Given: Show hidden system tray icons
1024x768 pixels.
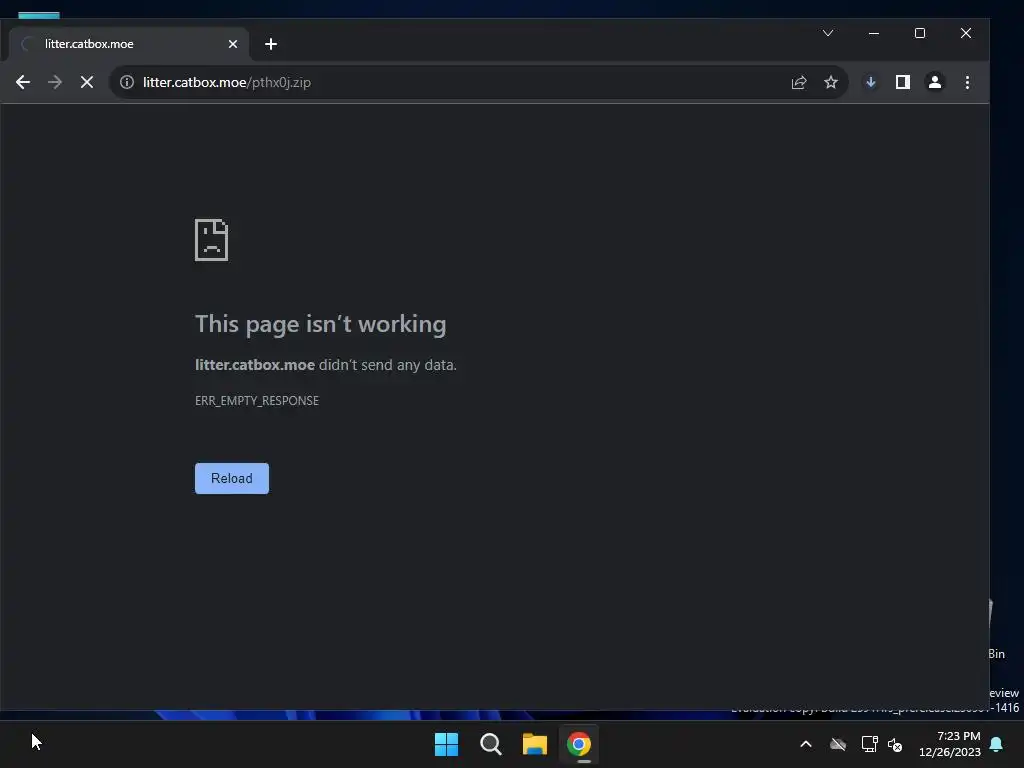Looking at the screenshot, I should point(806,744).
